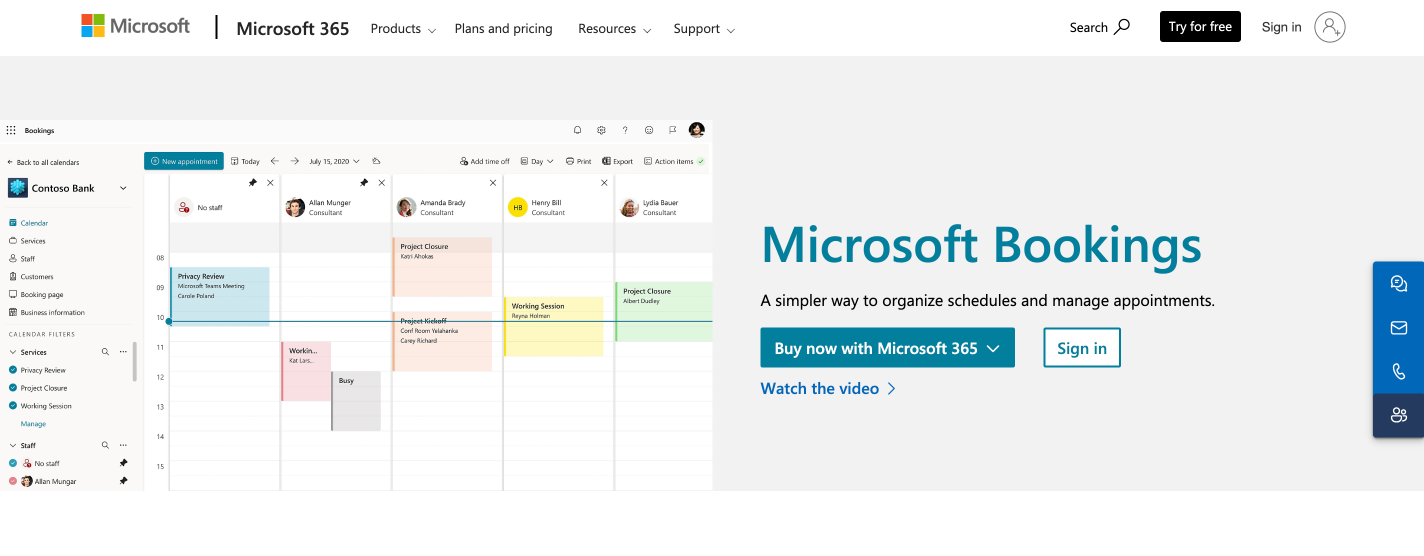Click the phone call side icon
Viewport: 1424px width, 556px height.
click(1399, 372)
